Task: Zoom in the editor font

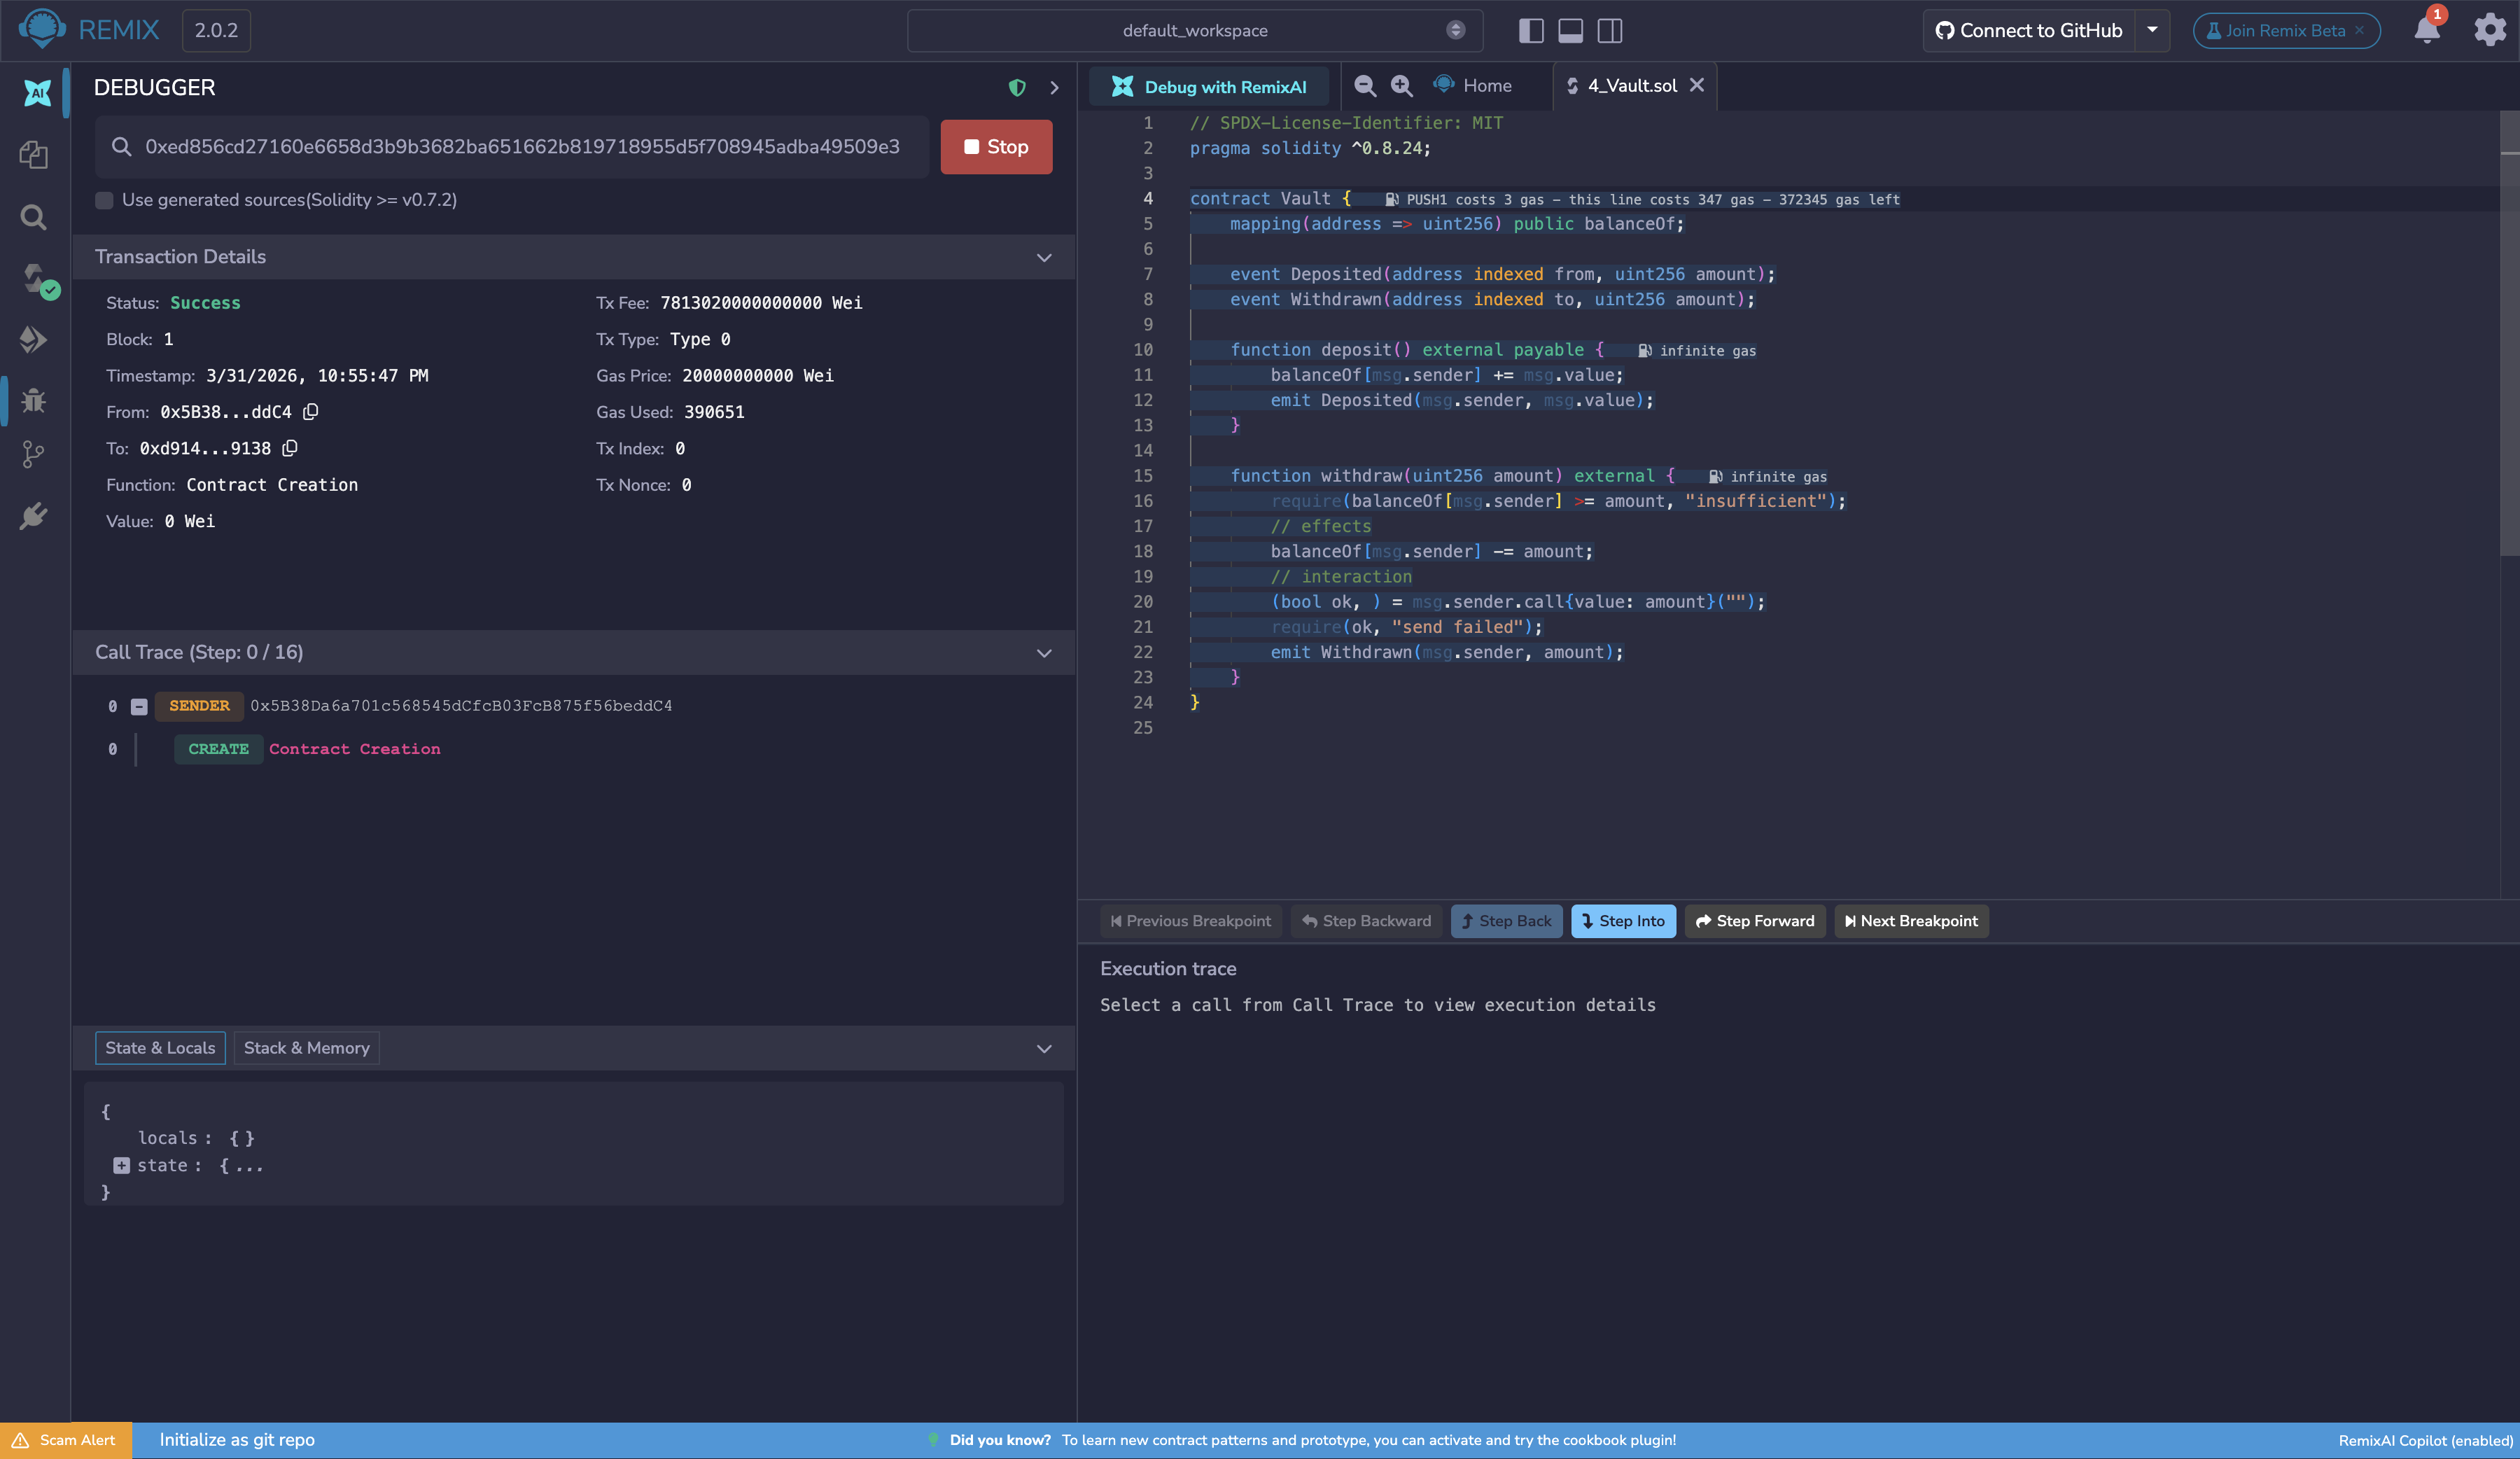Action: coord(1402,86)
